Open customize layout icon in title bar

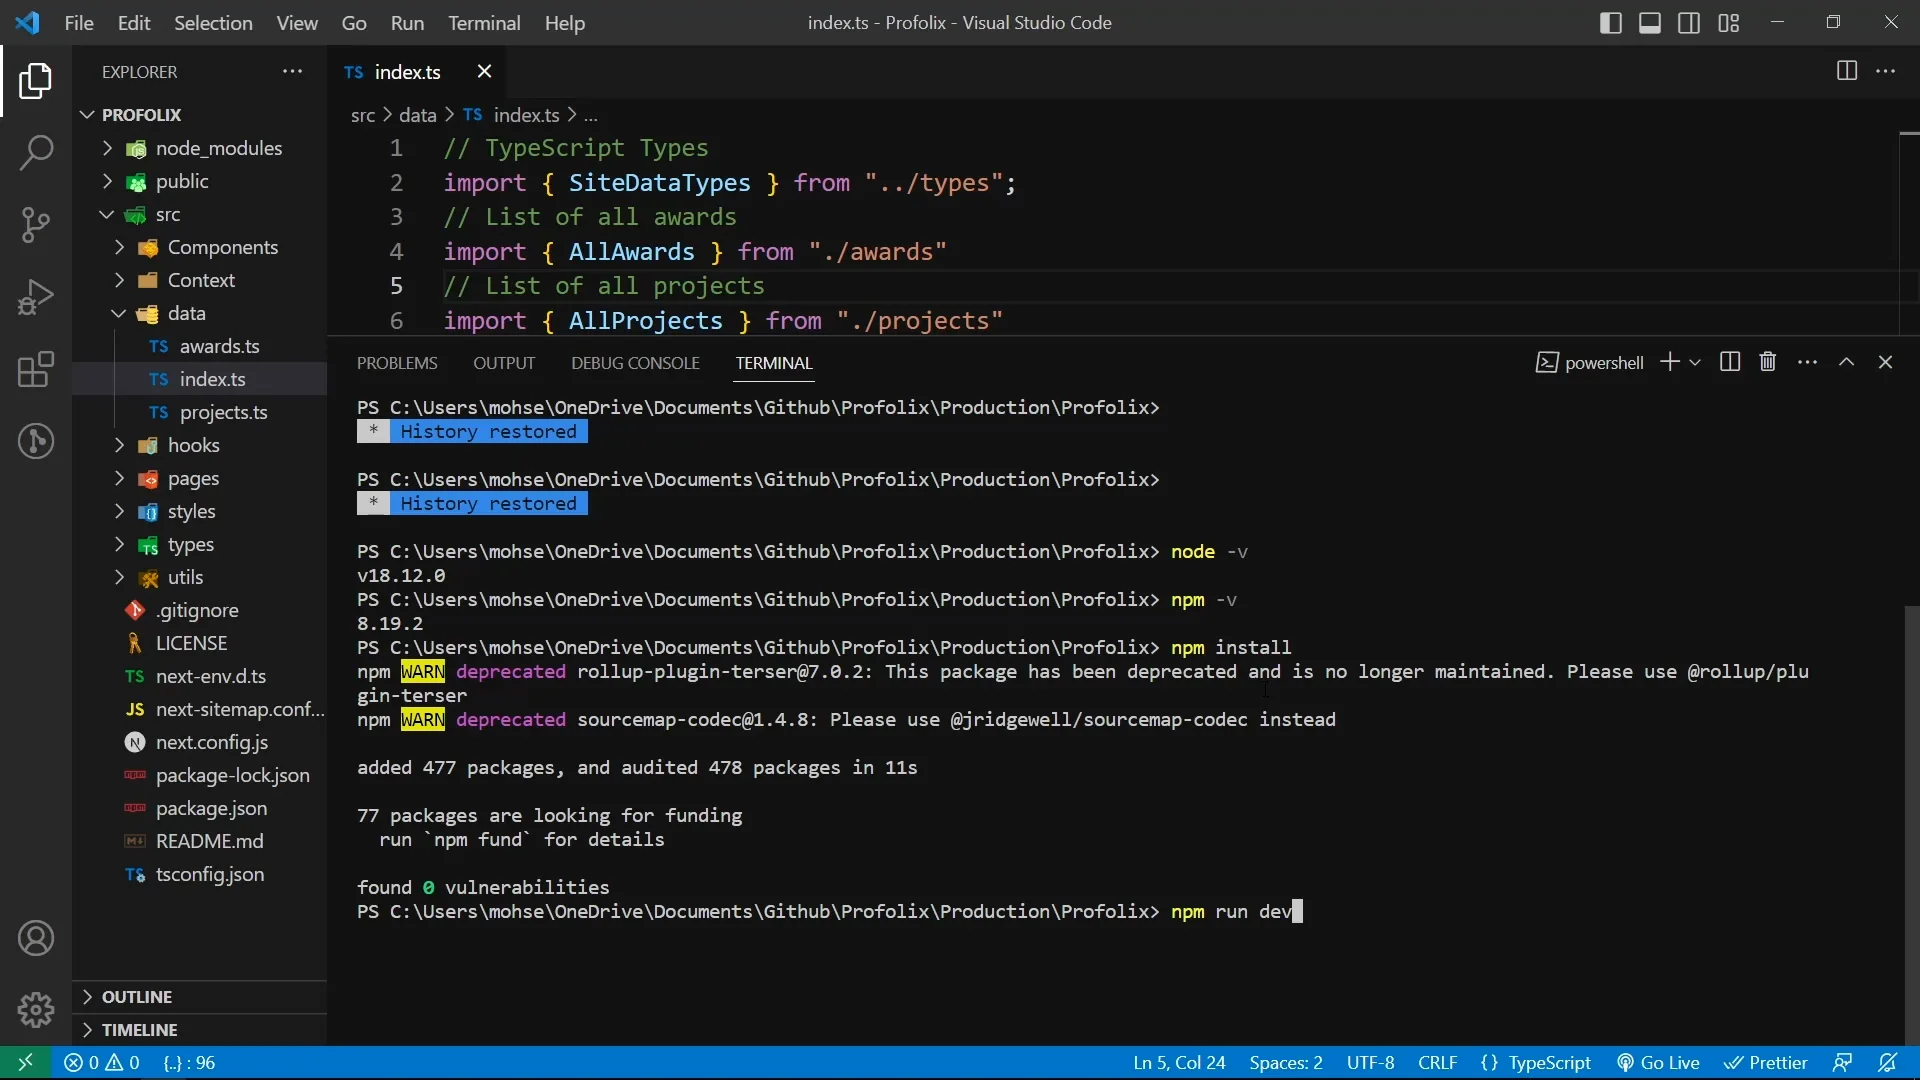pos(1729,23)
